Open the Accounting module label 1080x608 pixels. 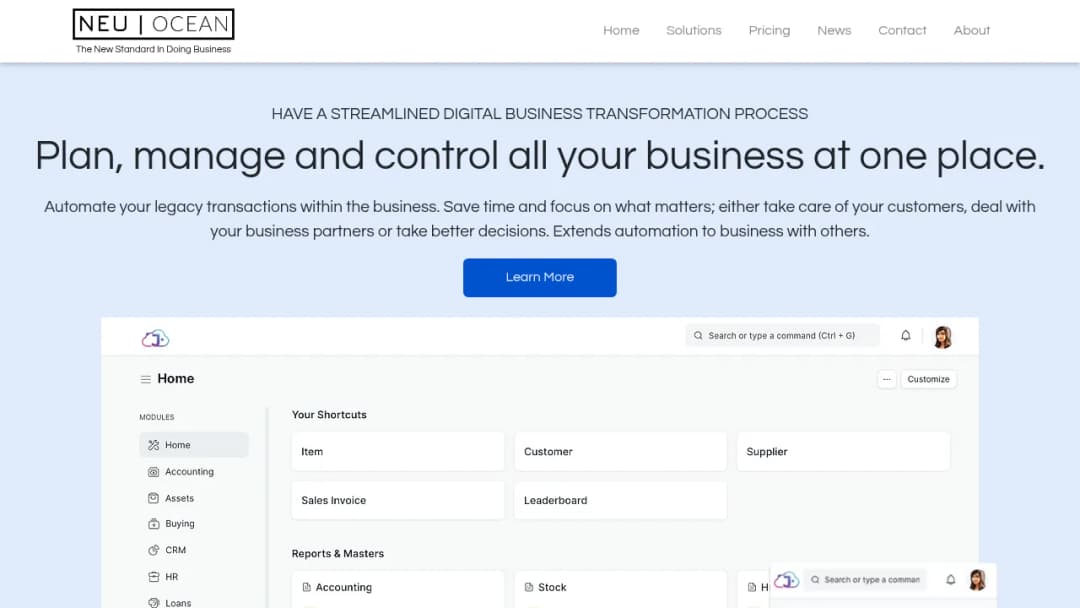pos(189,472)
